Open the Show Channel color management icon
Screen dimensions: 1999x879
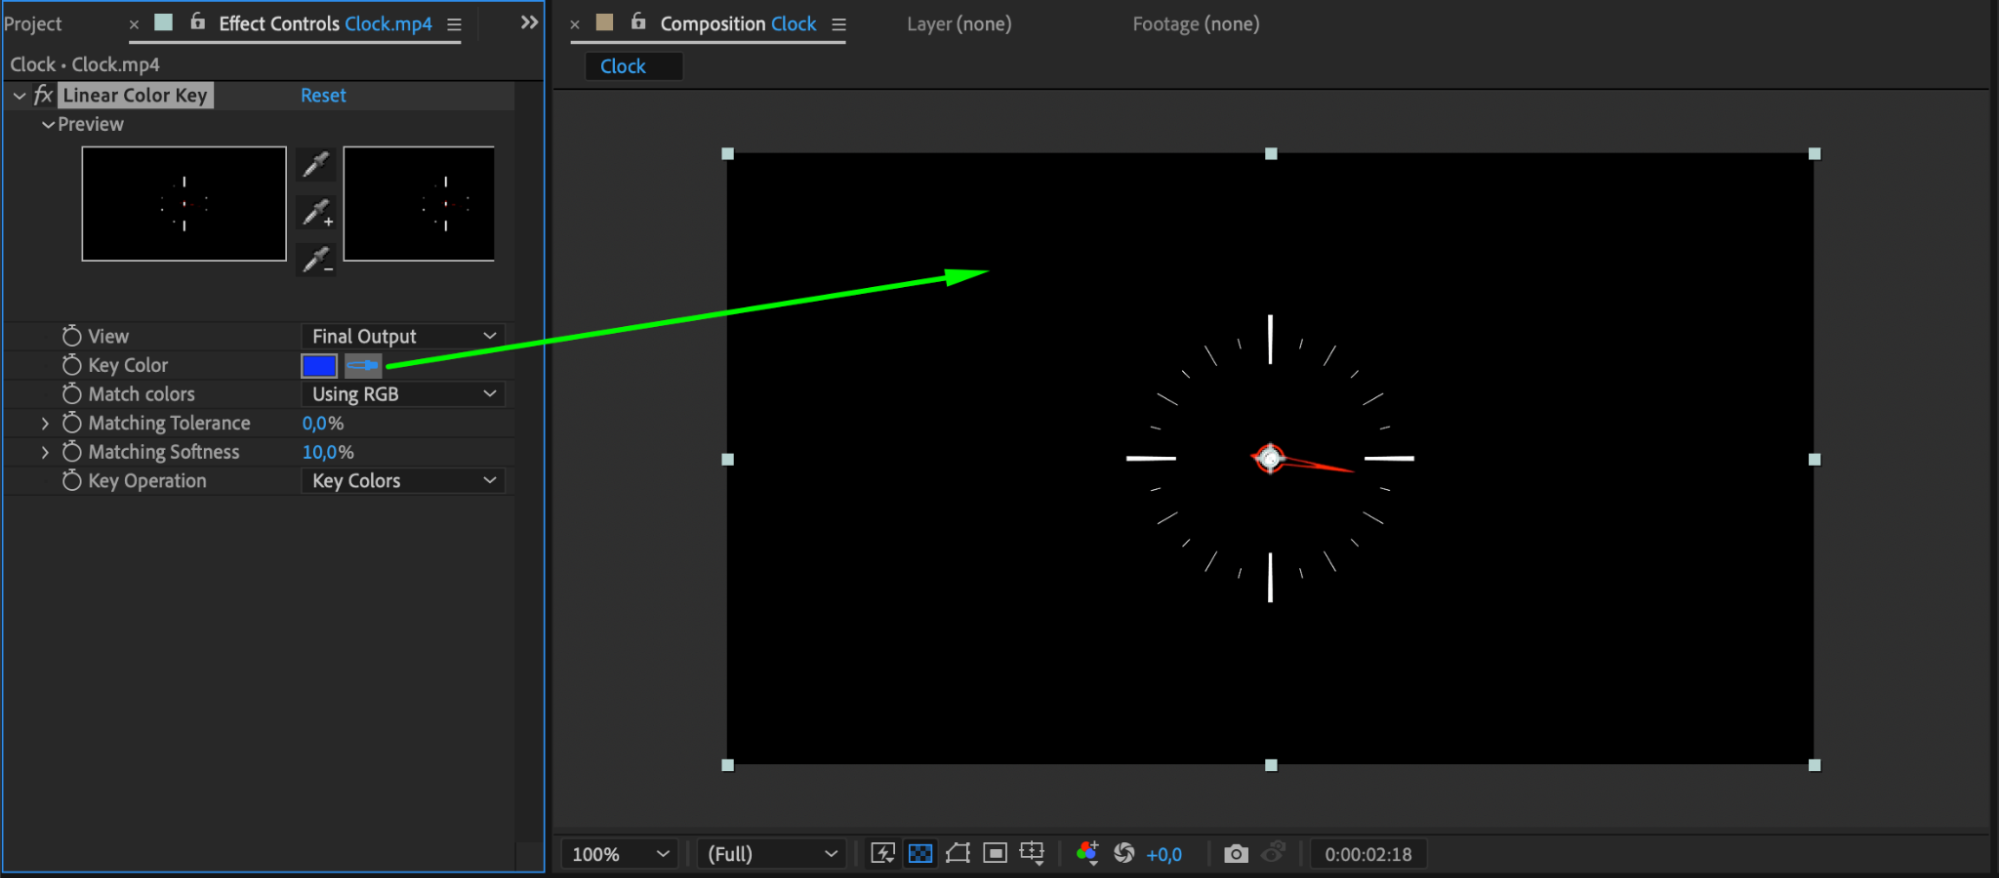click(1087, 853)
